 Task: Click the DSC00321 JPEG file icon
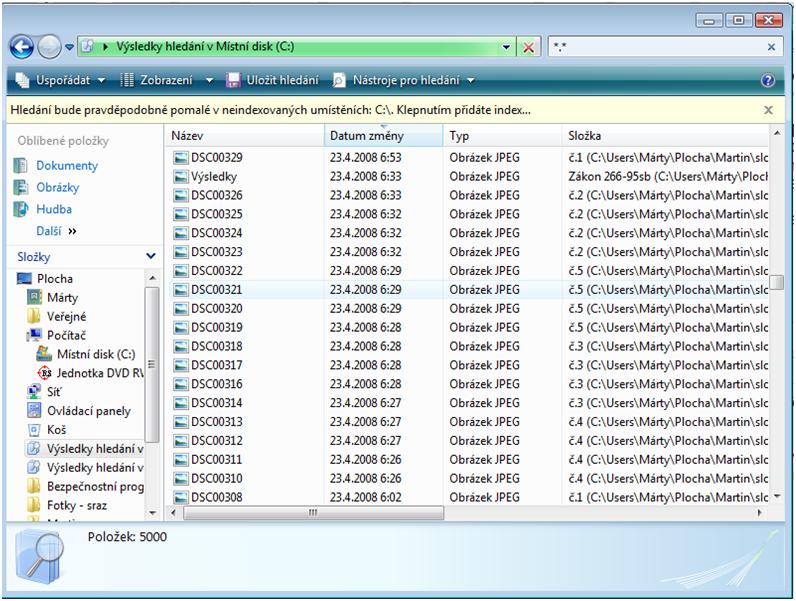pyautogui.click(x=180, y=289)
